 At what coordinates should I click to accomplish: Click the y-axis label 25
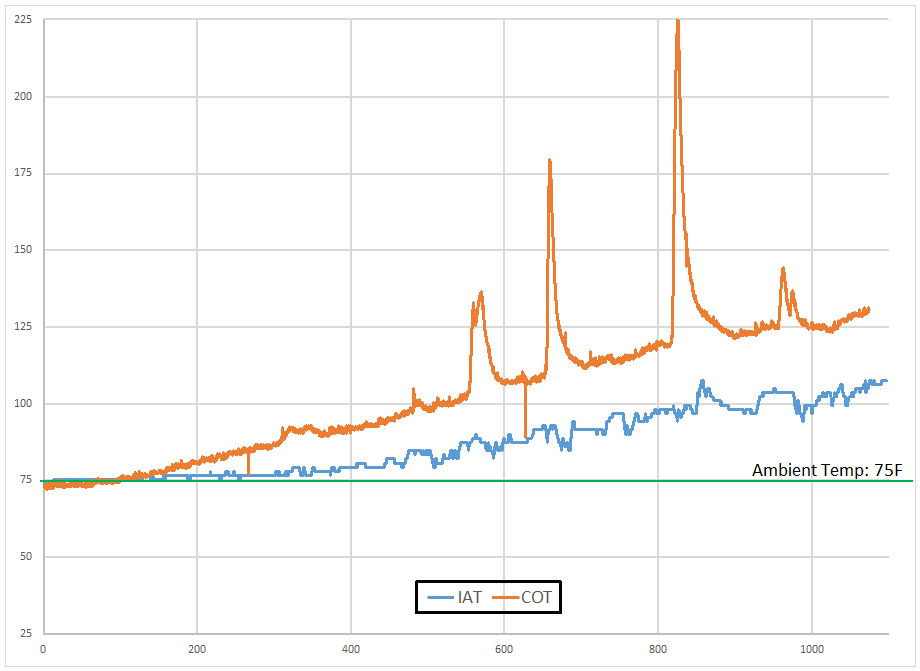26,633
